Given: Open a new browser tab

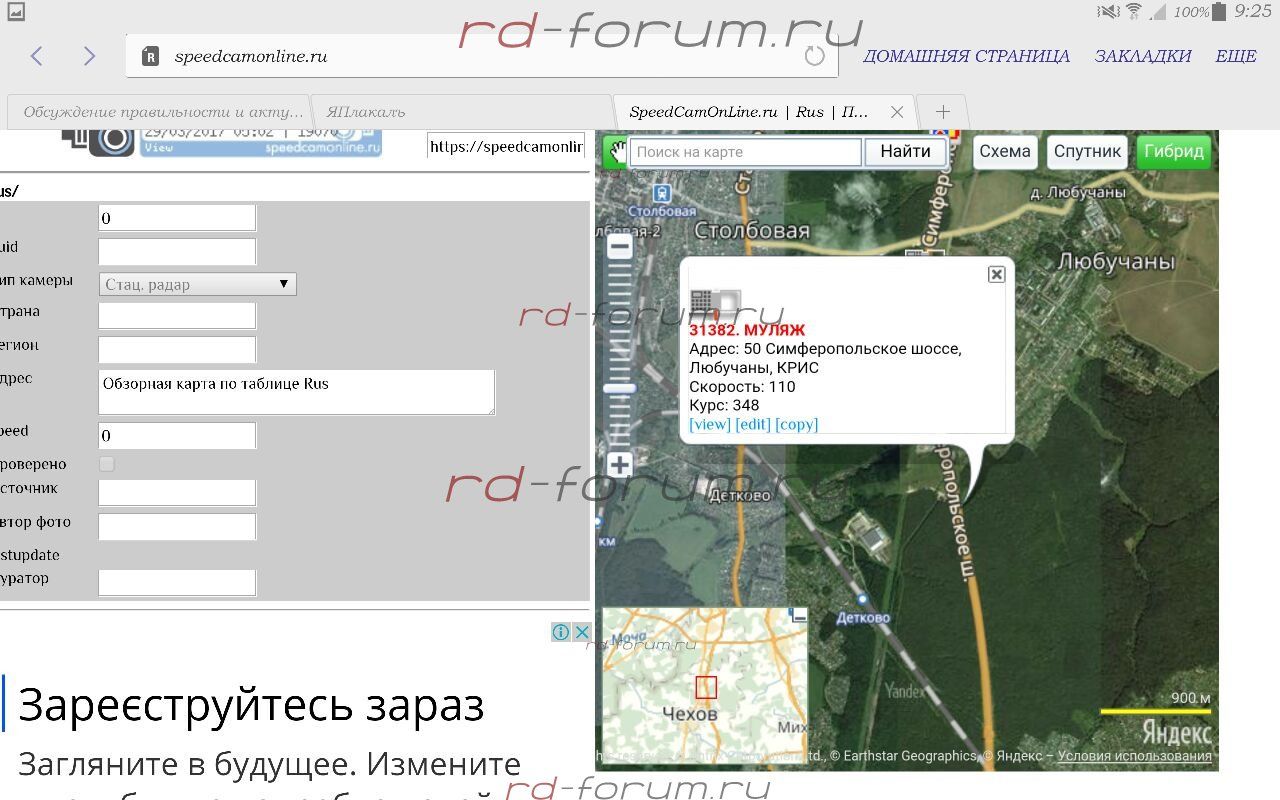Looking at the screenshot, I should click(x=942, y=112).
